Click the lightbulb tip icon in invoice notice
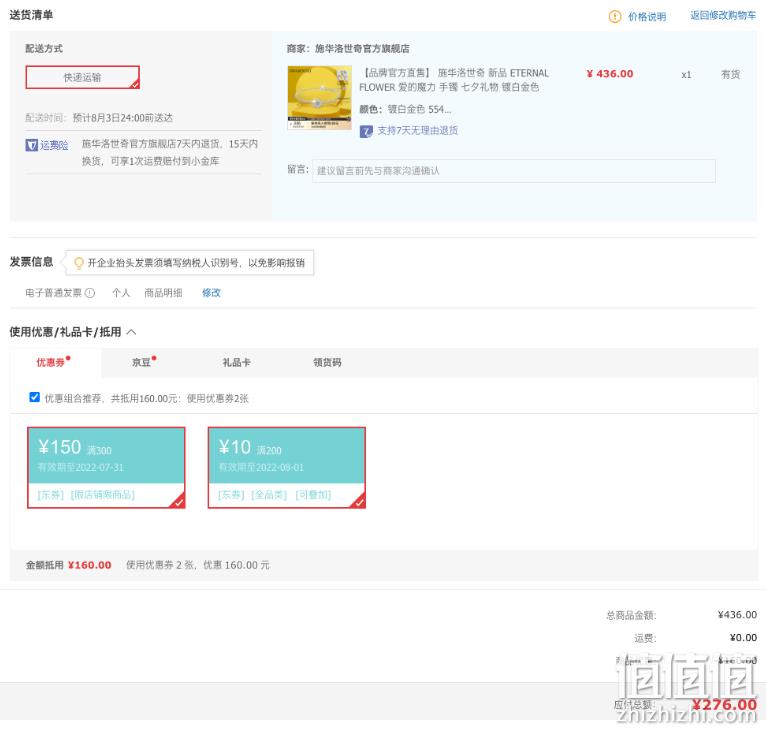Image resolution: width=766 pixels, height=732 pixels. click(78, 263)
